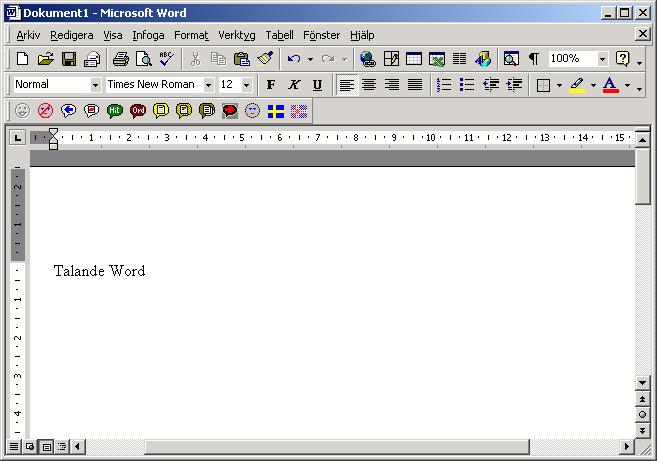The height and width of the screenshot is (461, 657).
Task: Open print preview
Action: point(144,59)
